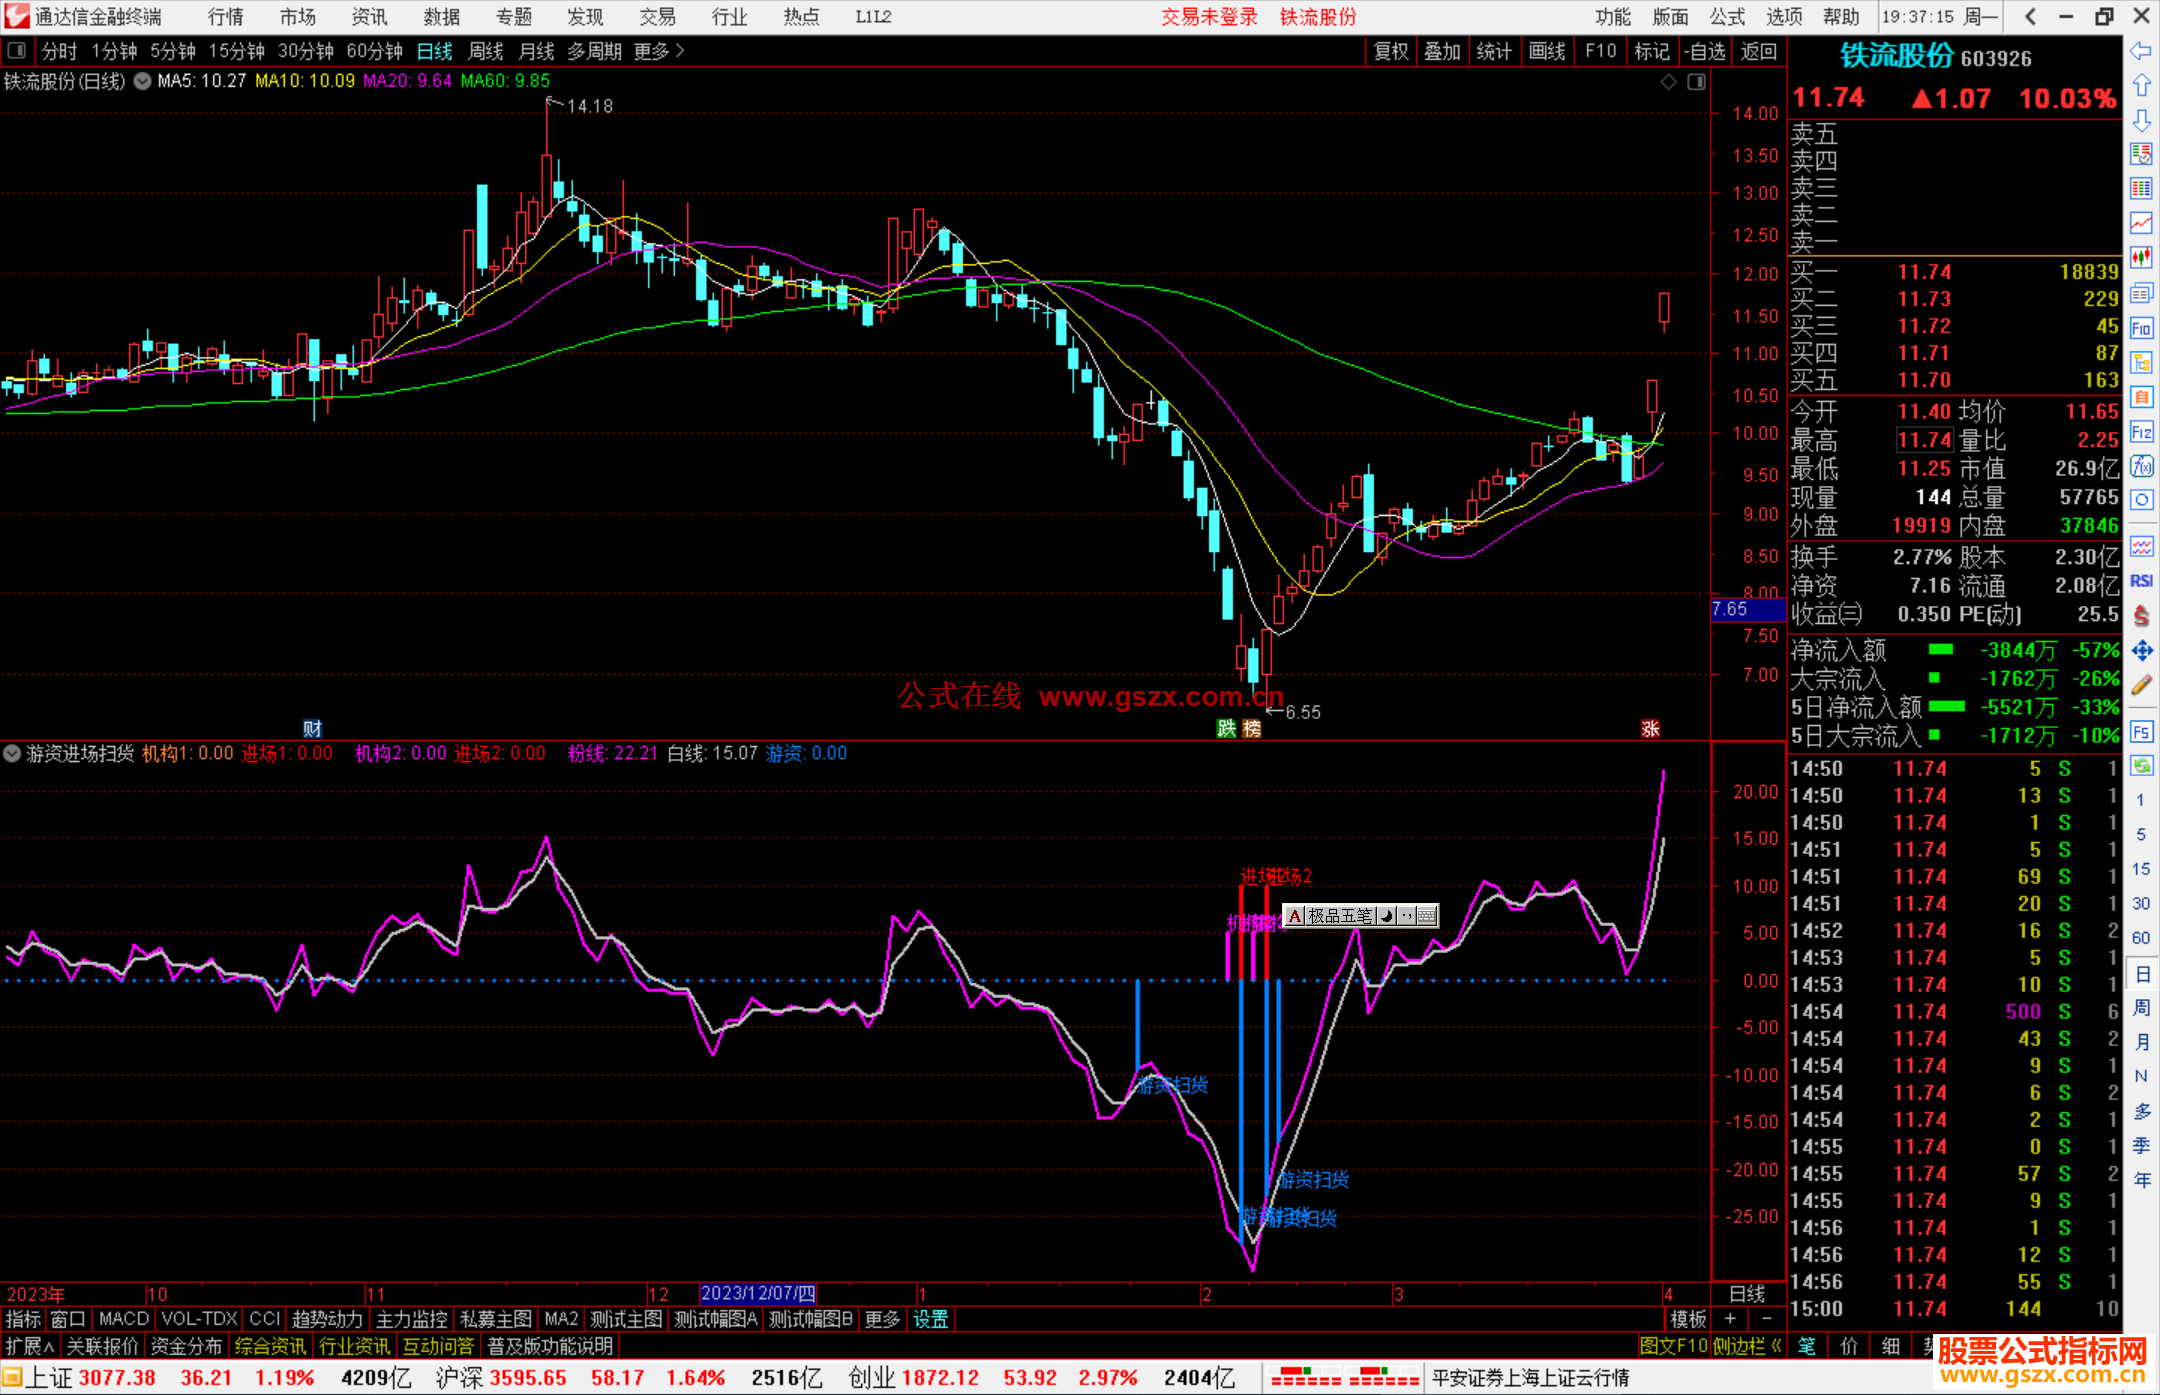Click the 复权 button

tap(1390, 51)
